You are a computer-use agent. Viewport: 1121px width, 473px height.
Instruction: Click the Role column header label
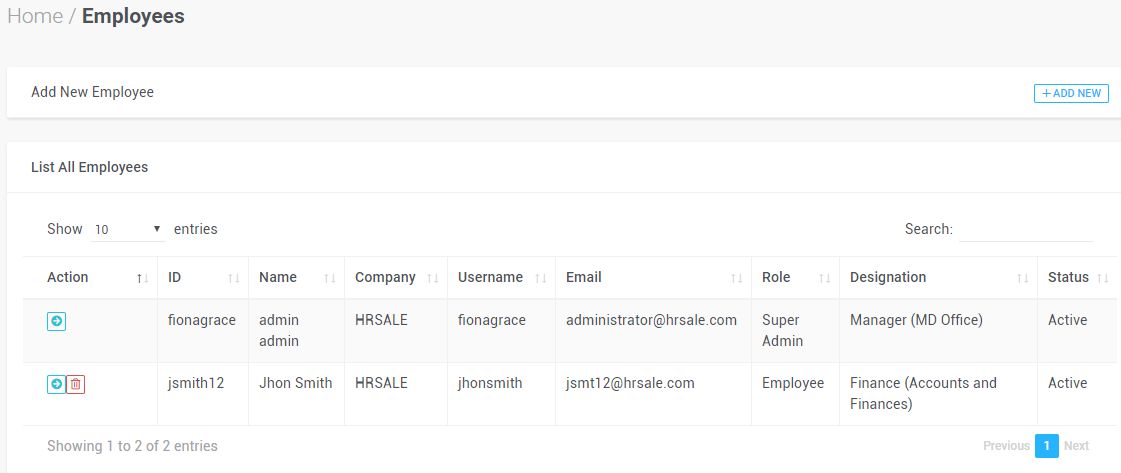click(x=776, y=277)
